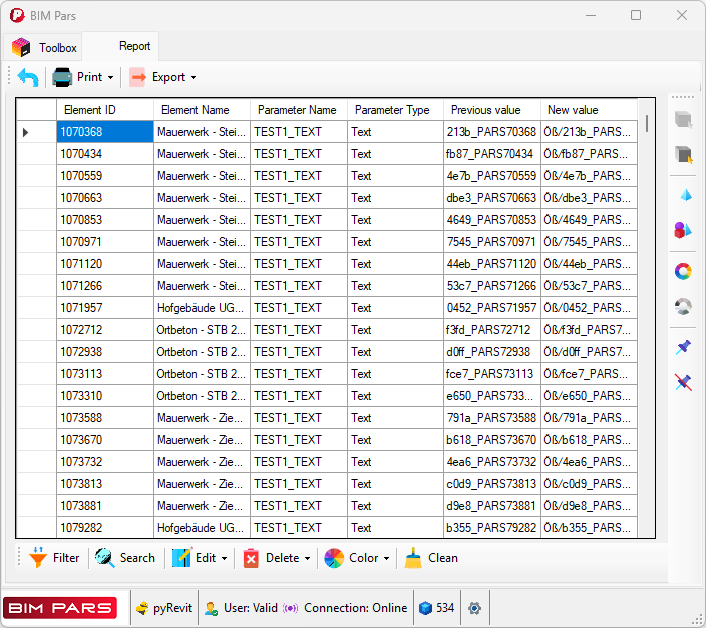Click the Print toolbar button

pyautogui.click(x=78, y=77)
